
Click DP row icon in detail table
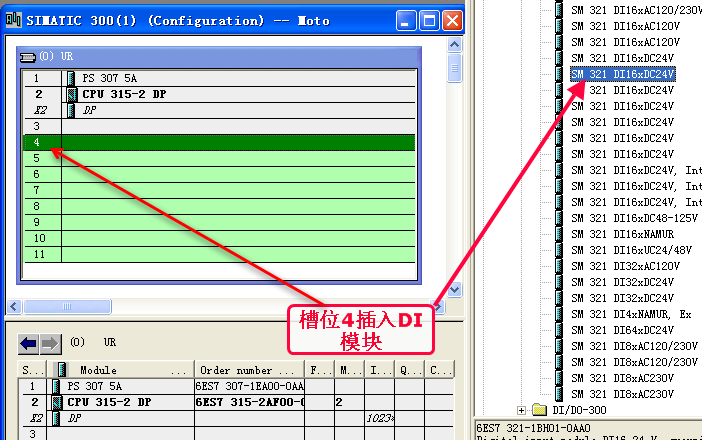point(56,418)
